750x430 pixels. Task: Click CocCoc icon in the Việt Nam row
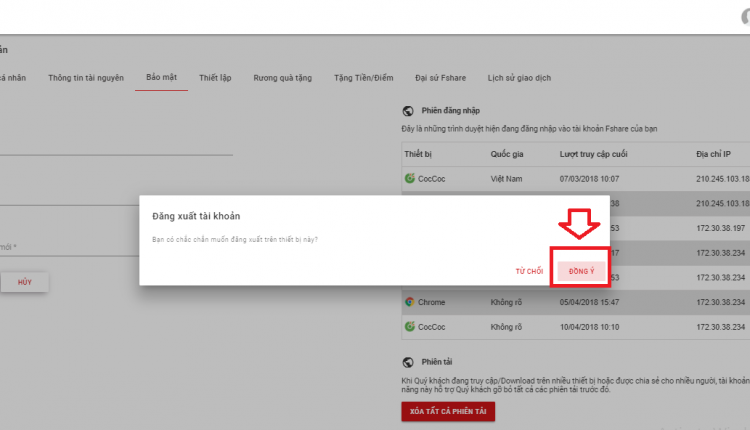point(409,178)
